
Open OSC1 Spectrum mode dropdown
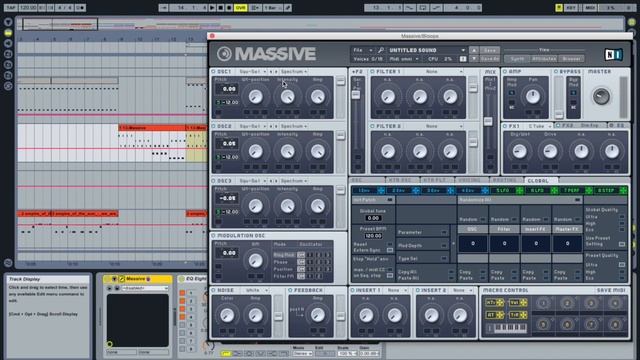click(x=294, y=71)
